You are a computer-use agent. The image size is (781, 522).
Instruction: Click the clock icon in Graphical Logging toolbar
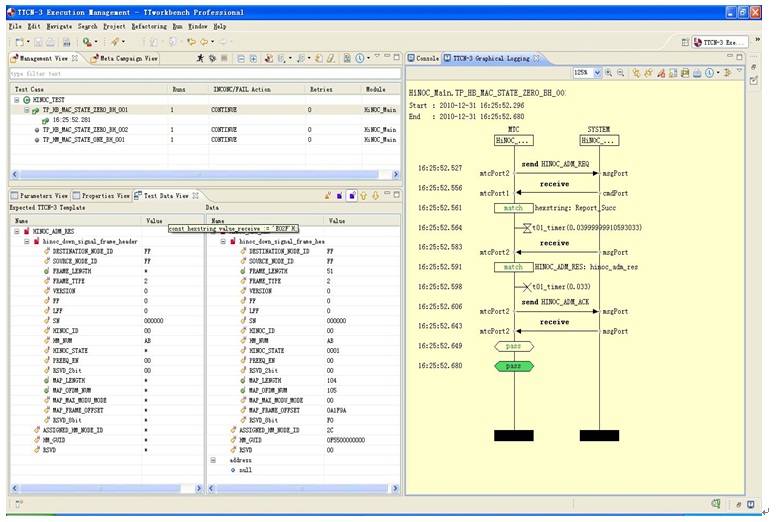click(x=709, y=73)
